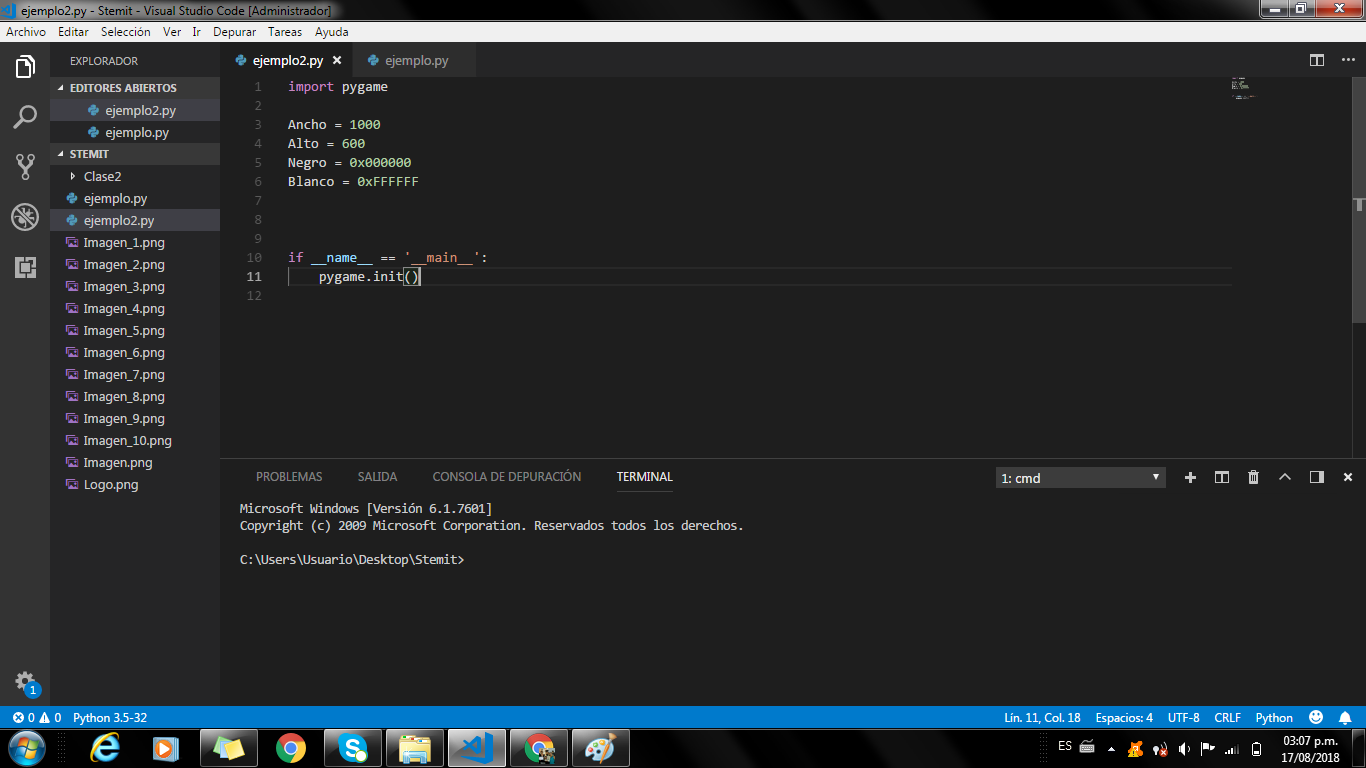The image size is (1366, 768).
Task: Select ejemplo2.py under open editors
Action: tap(135, 110)
